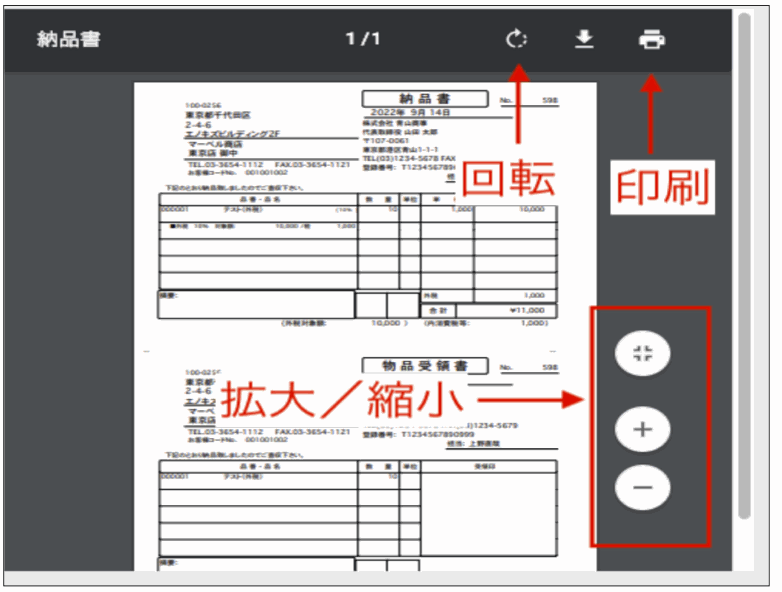Click the 納品書 file title in toolbar
The height and width of the screenshot is (592, 782).
(68, 40)
